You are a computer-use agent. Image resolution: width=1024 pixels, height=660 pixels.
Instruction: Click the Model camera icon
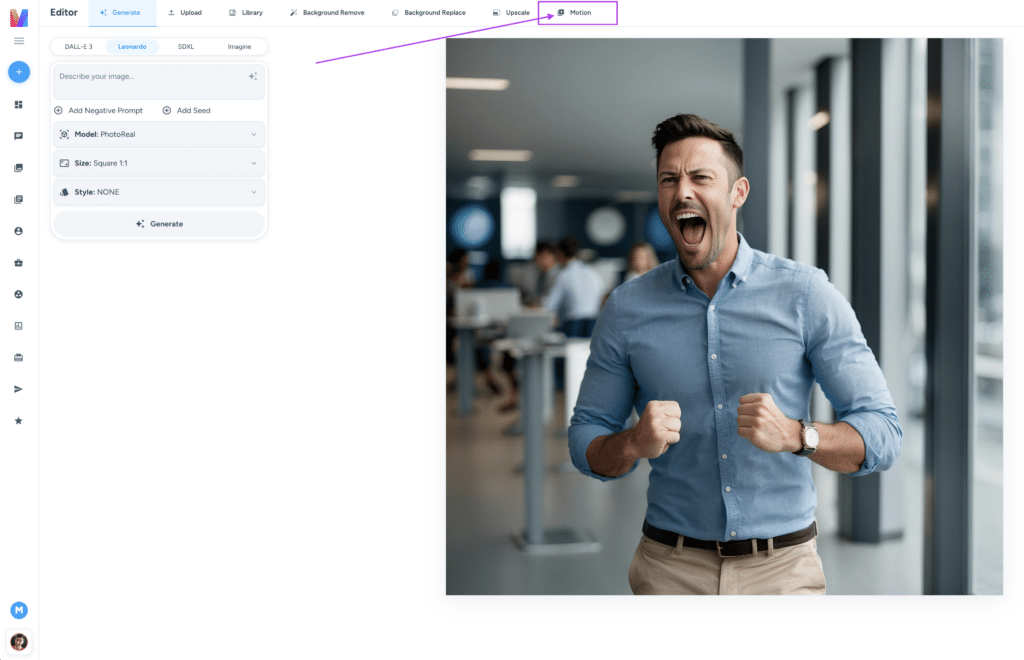click(x=64, y=134)
